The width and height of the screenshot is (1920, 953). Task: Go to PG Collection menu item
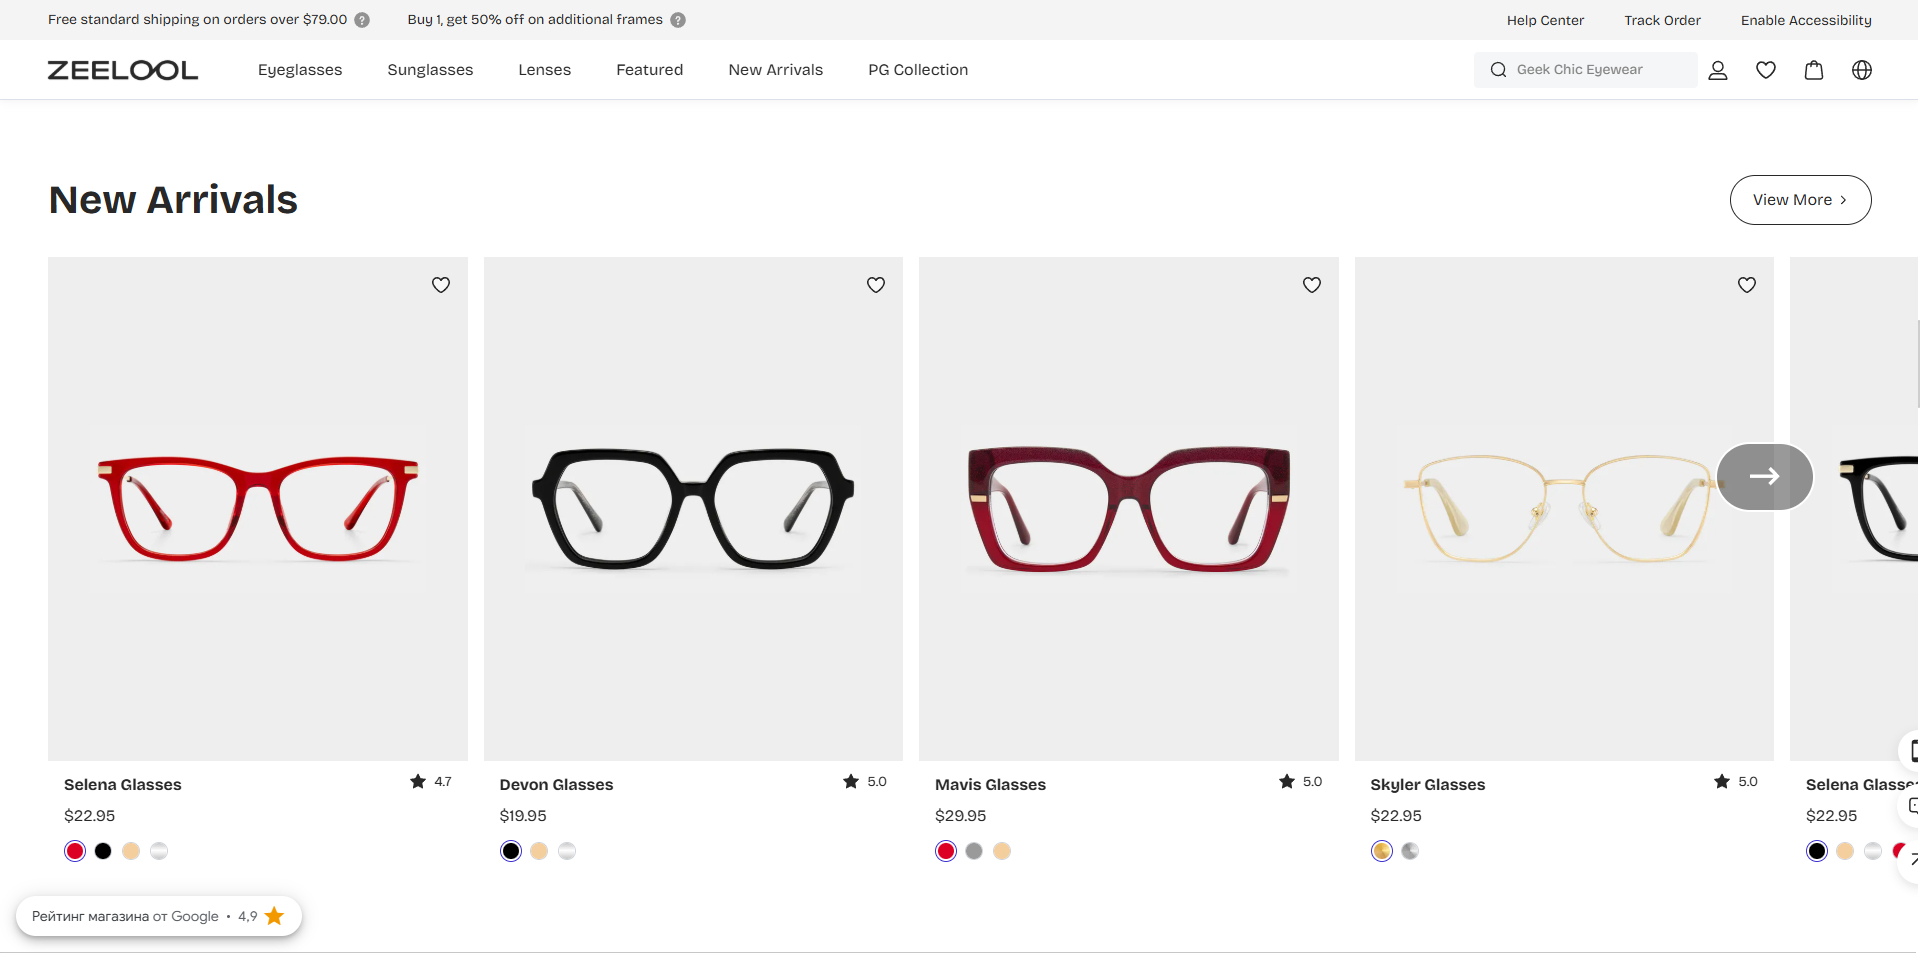917,70
